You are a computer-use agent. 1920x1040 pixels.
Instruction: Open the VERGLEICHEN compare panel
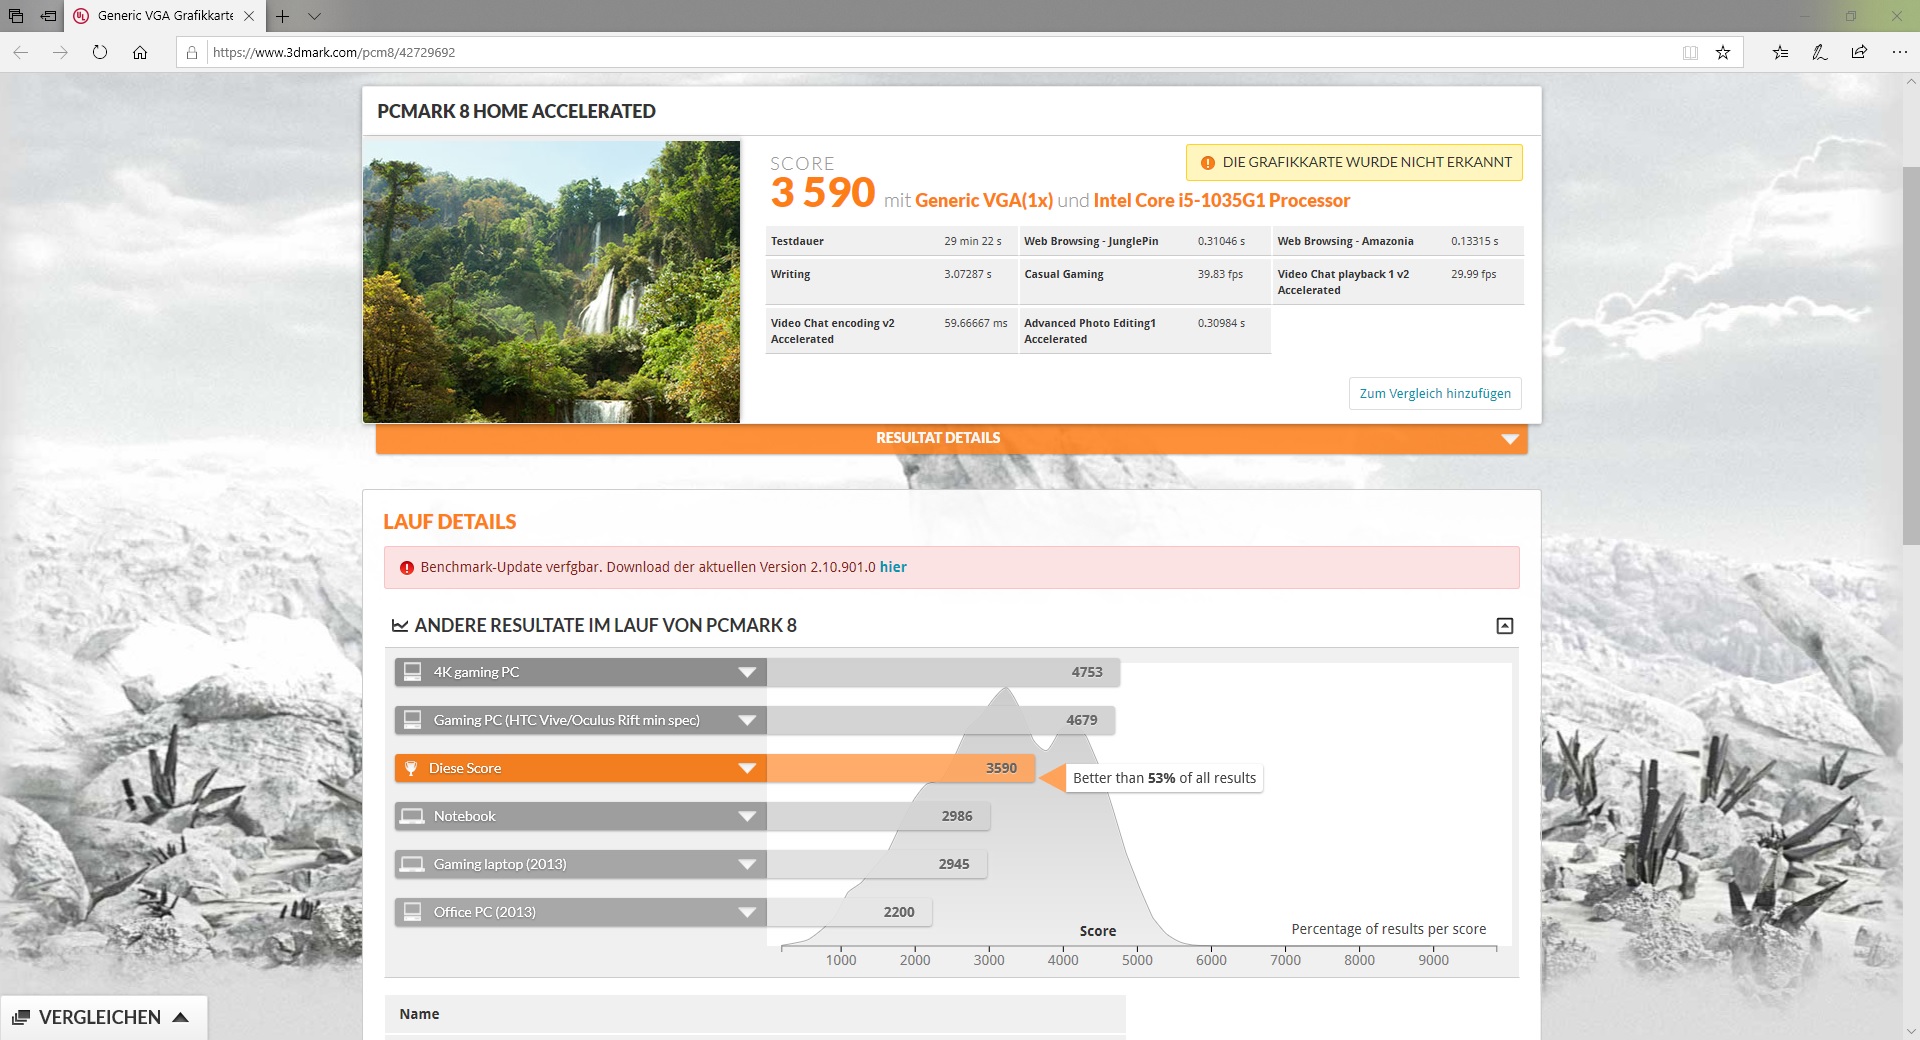[103, 1017]
